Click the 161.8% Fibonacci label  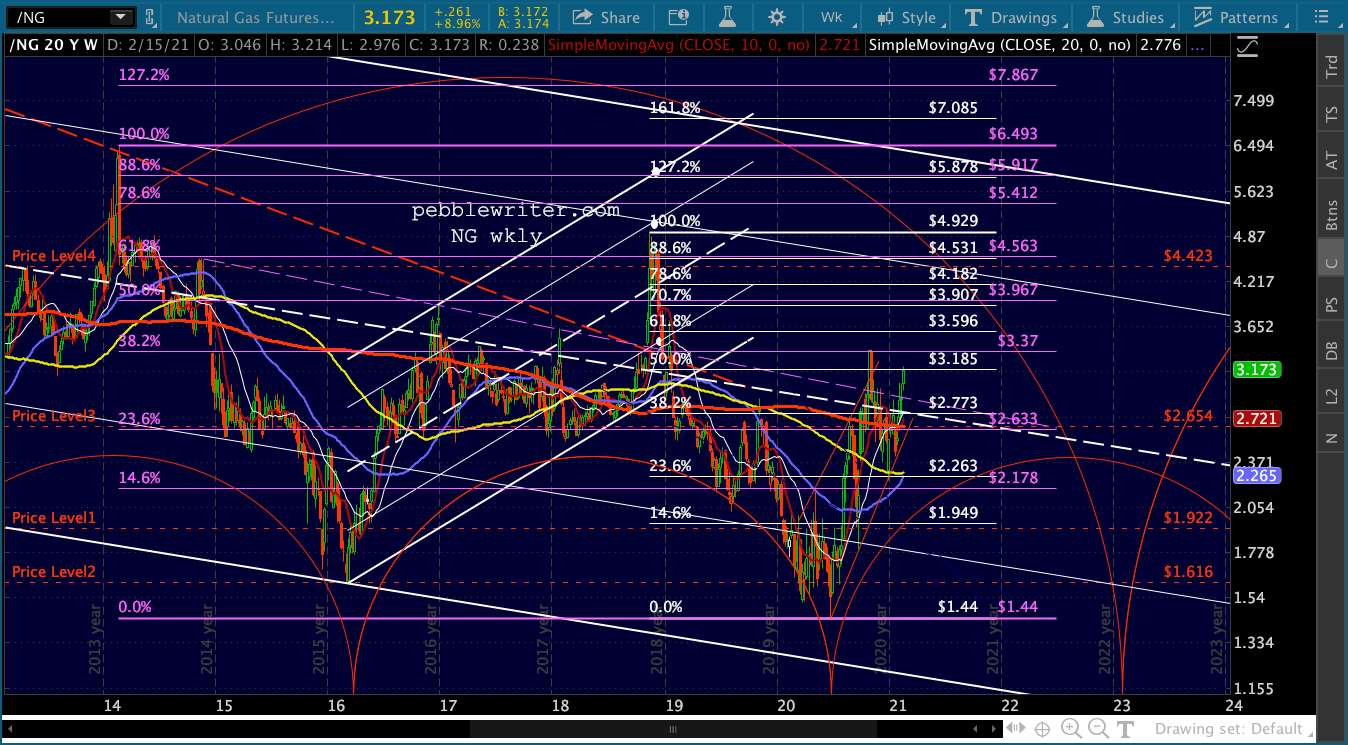(x=675, y=108)
